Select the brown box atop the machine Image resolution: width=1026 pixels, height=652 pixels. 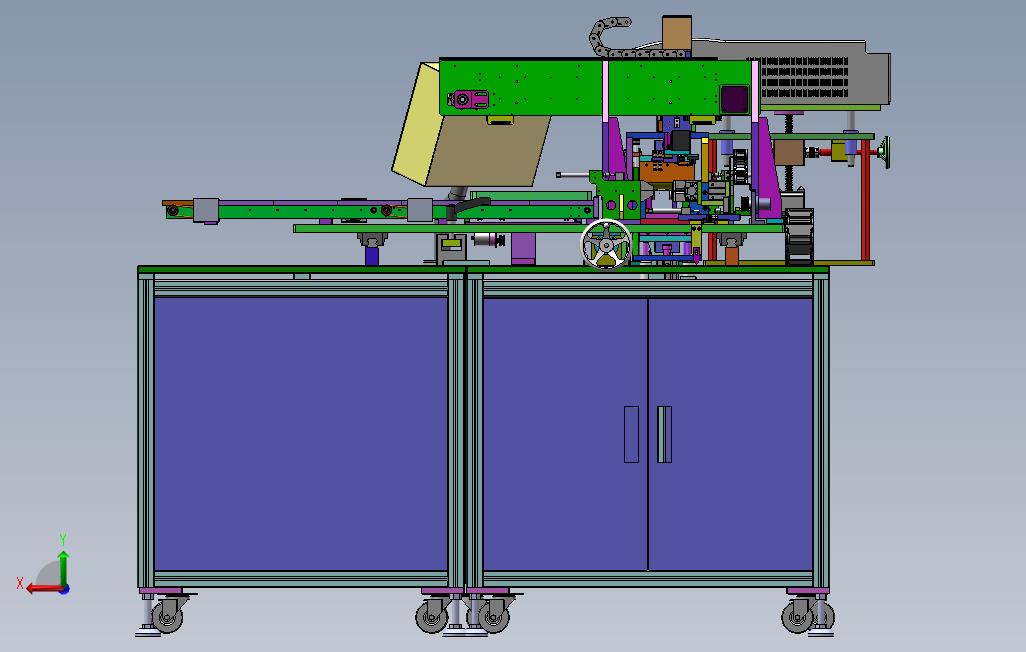tap(677, 33)
